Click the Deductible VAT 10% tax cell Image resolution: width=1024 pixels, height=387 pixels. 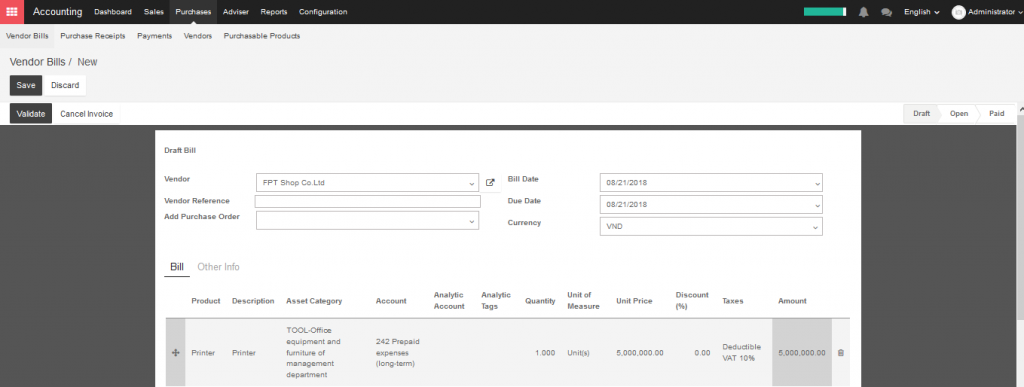coord(742,352)
